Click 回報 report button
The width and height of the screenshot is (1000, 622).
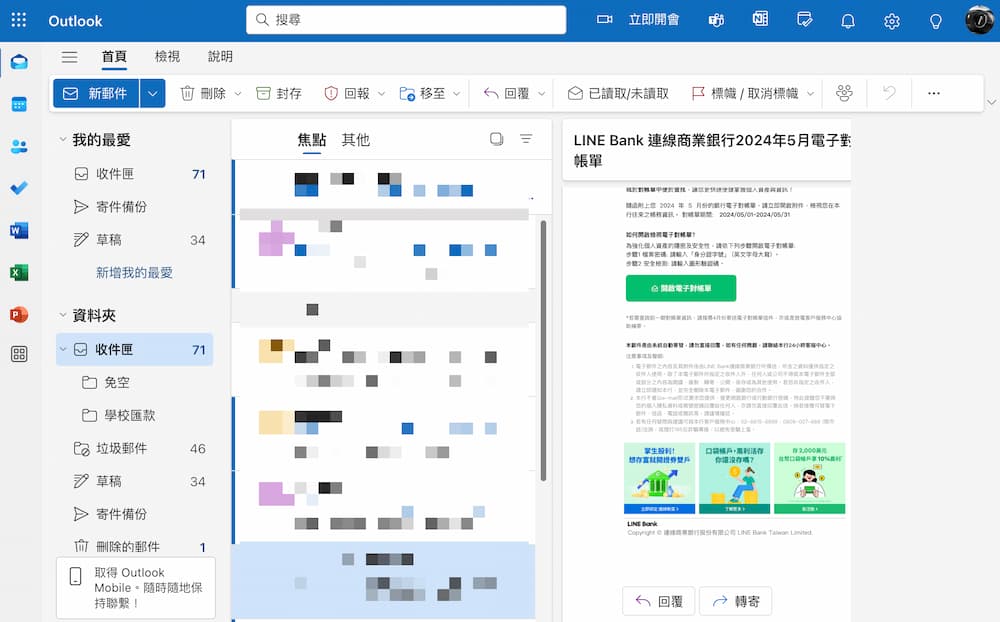pos(347,93)
